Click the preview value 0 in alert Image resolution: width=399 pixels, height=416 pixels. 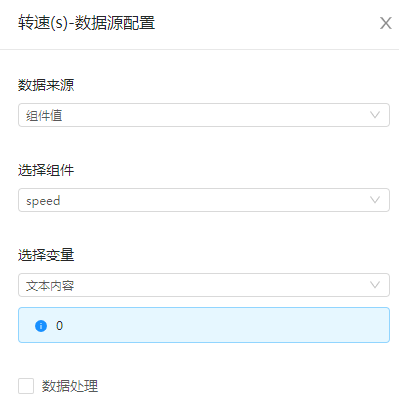click(59, 325)
